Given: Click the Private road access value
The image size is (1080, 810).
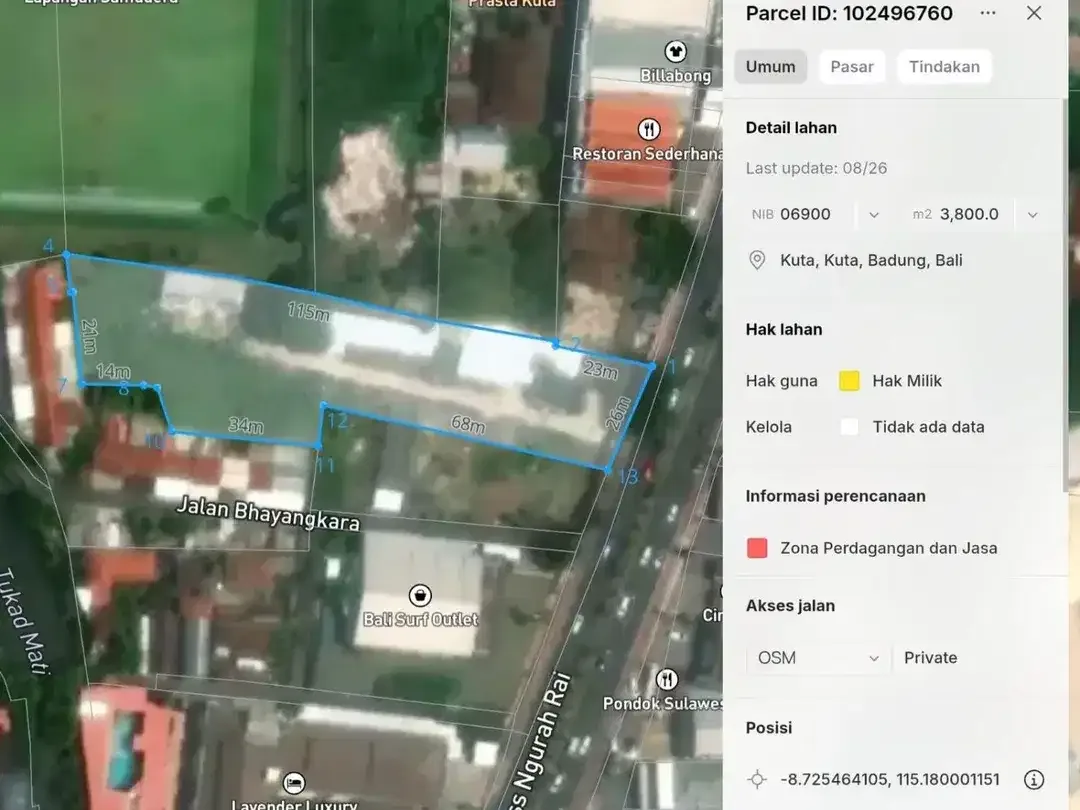Looking at the screenshot, I should [931, 658].
